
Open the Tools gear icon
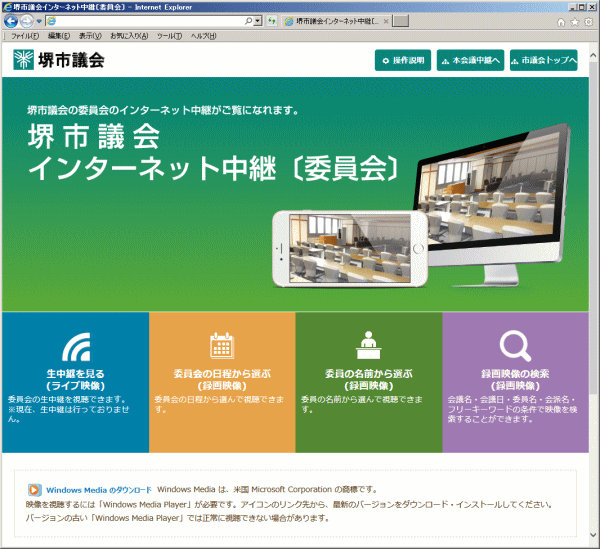[x=589, y=22]
